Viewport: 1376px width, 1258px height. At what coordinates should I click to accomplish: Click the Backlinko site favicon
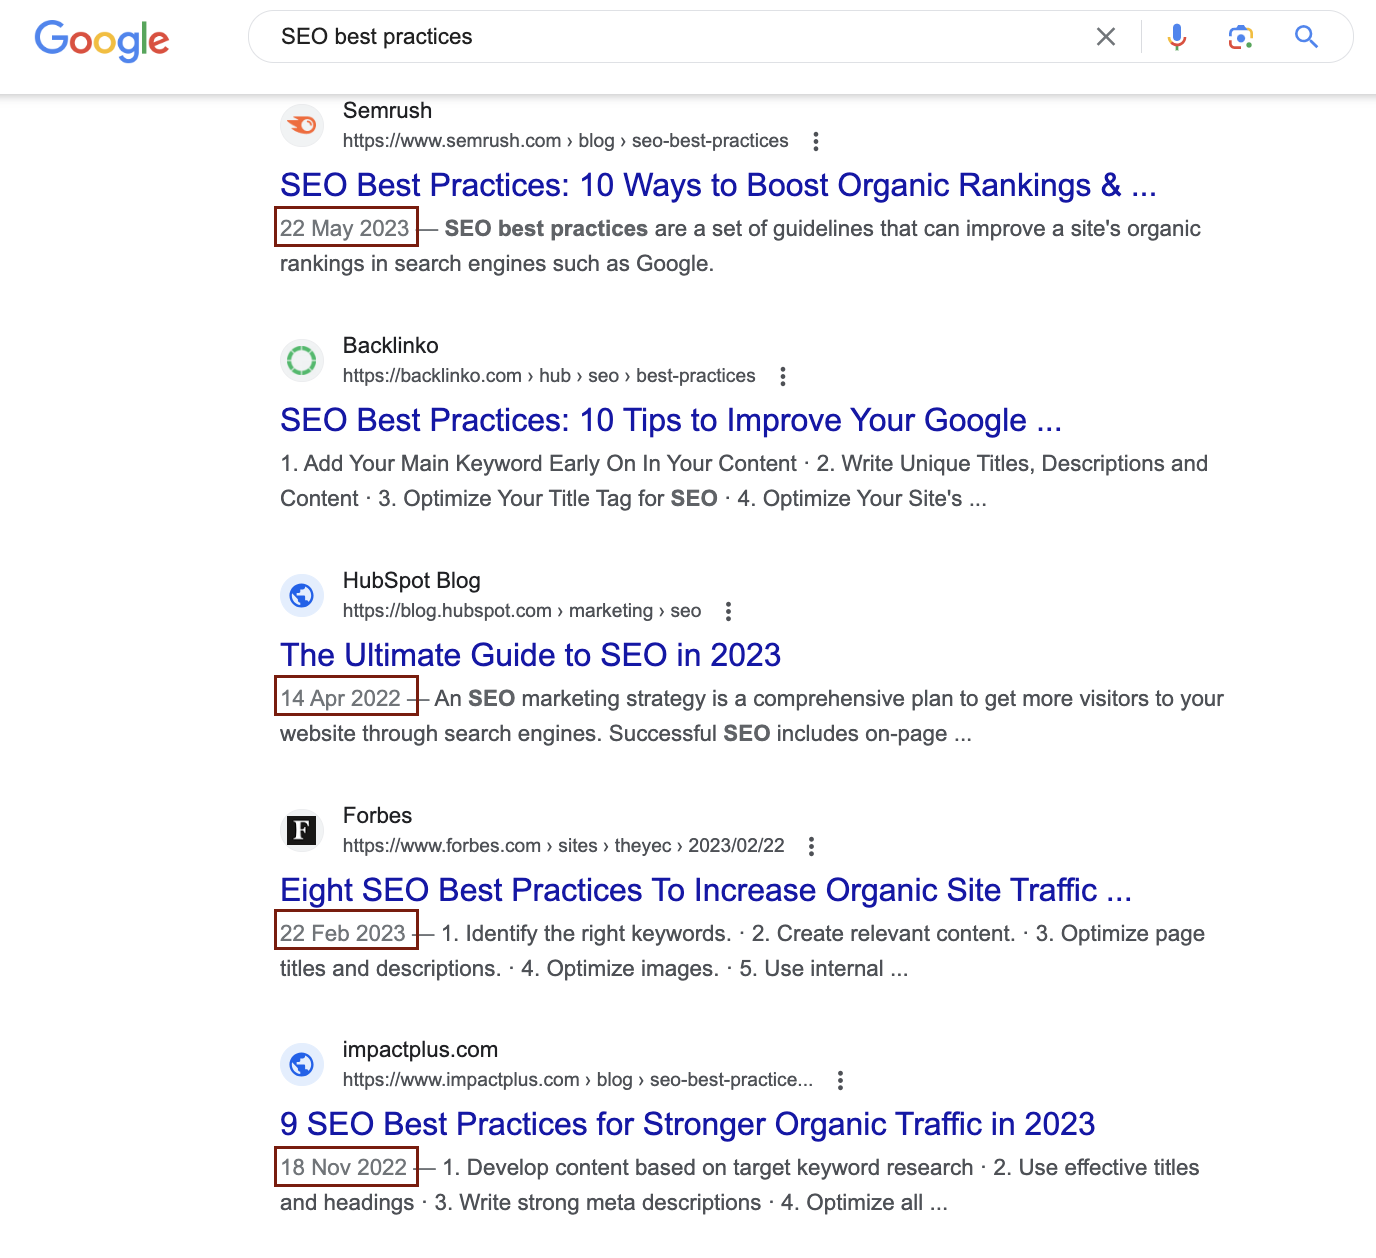pyautogui.click(x=302, y=360)
